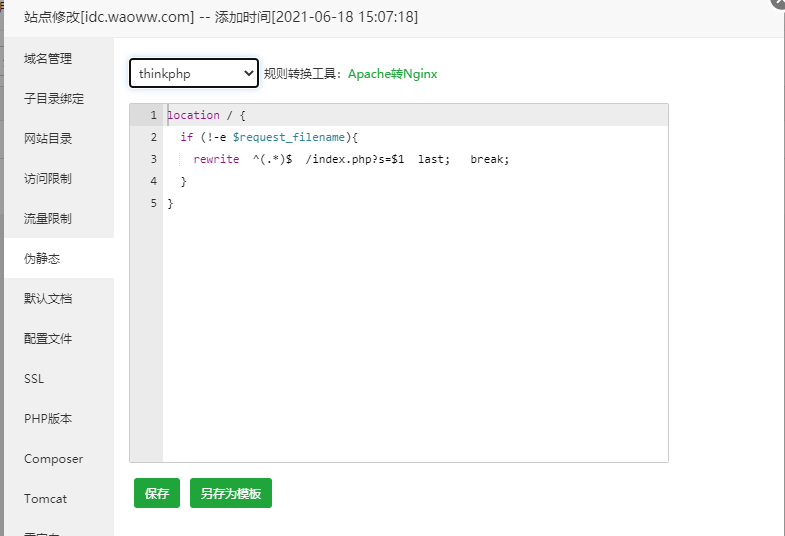Viewport: 785px width, 536px height.
Task: Click the 'if' keyword on line 2
Action: (x=187, y=137)
